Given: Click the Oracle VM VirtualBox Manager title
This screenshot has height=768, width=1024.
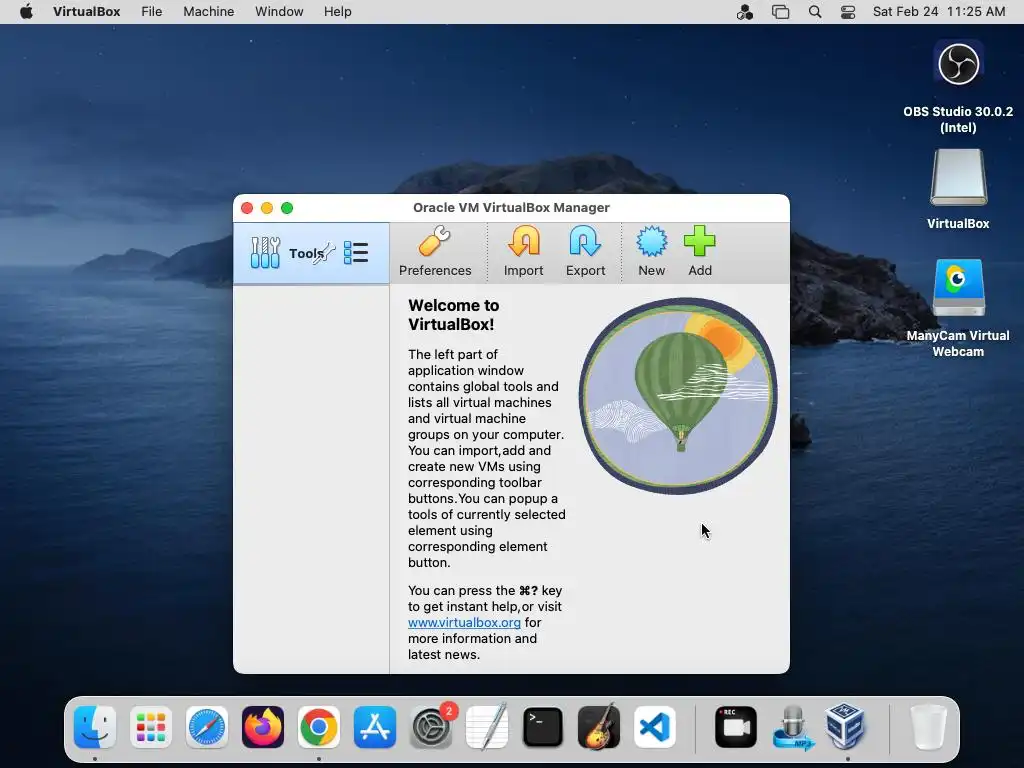Looking at the screenshot, I should (511, 208).
